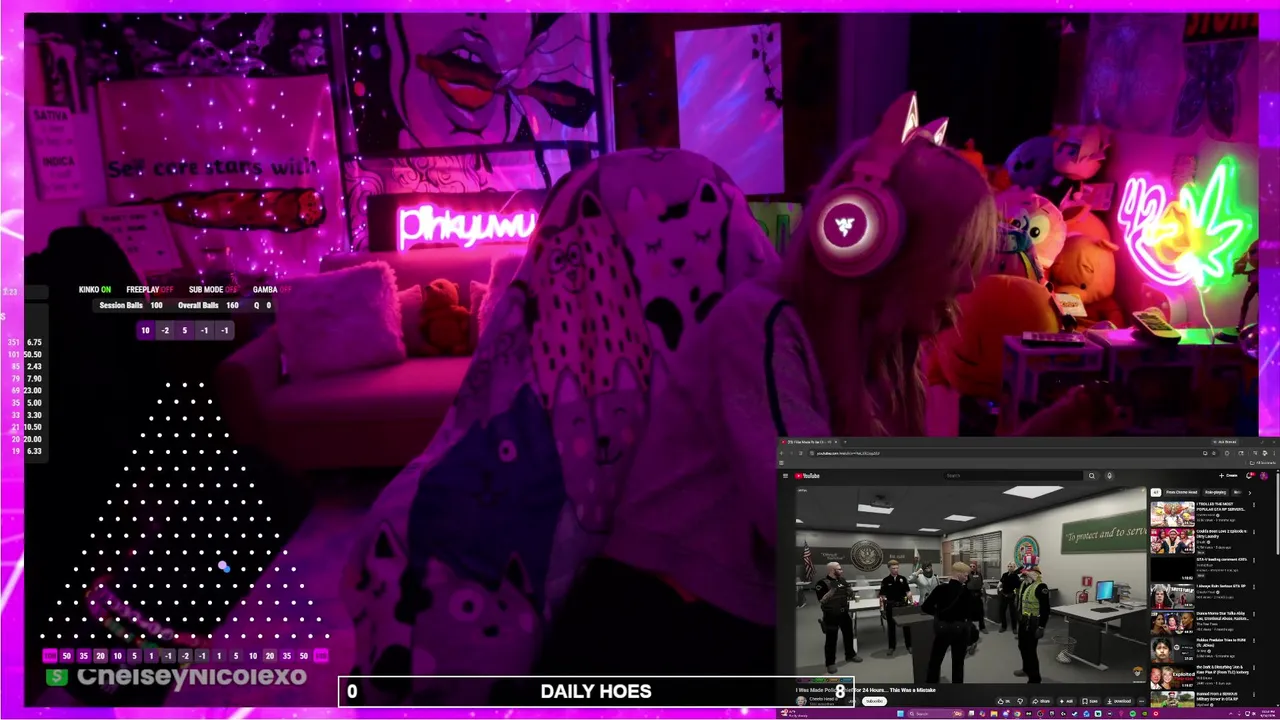Screen dimensions: 1280x720
Task: Click the Download button under video
Action: [x=1121, y=701]
